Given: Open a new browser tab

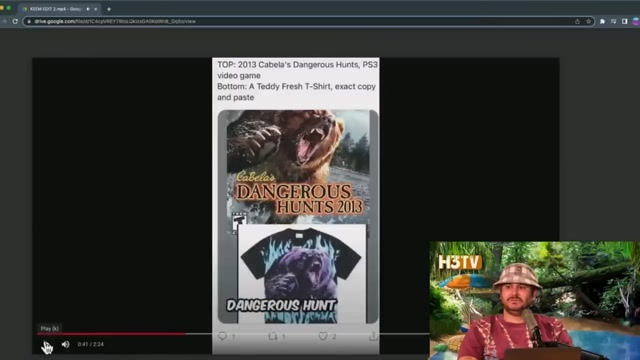Looking at the screenshot, I should point(109,9).
